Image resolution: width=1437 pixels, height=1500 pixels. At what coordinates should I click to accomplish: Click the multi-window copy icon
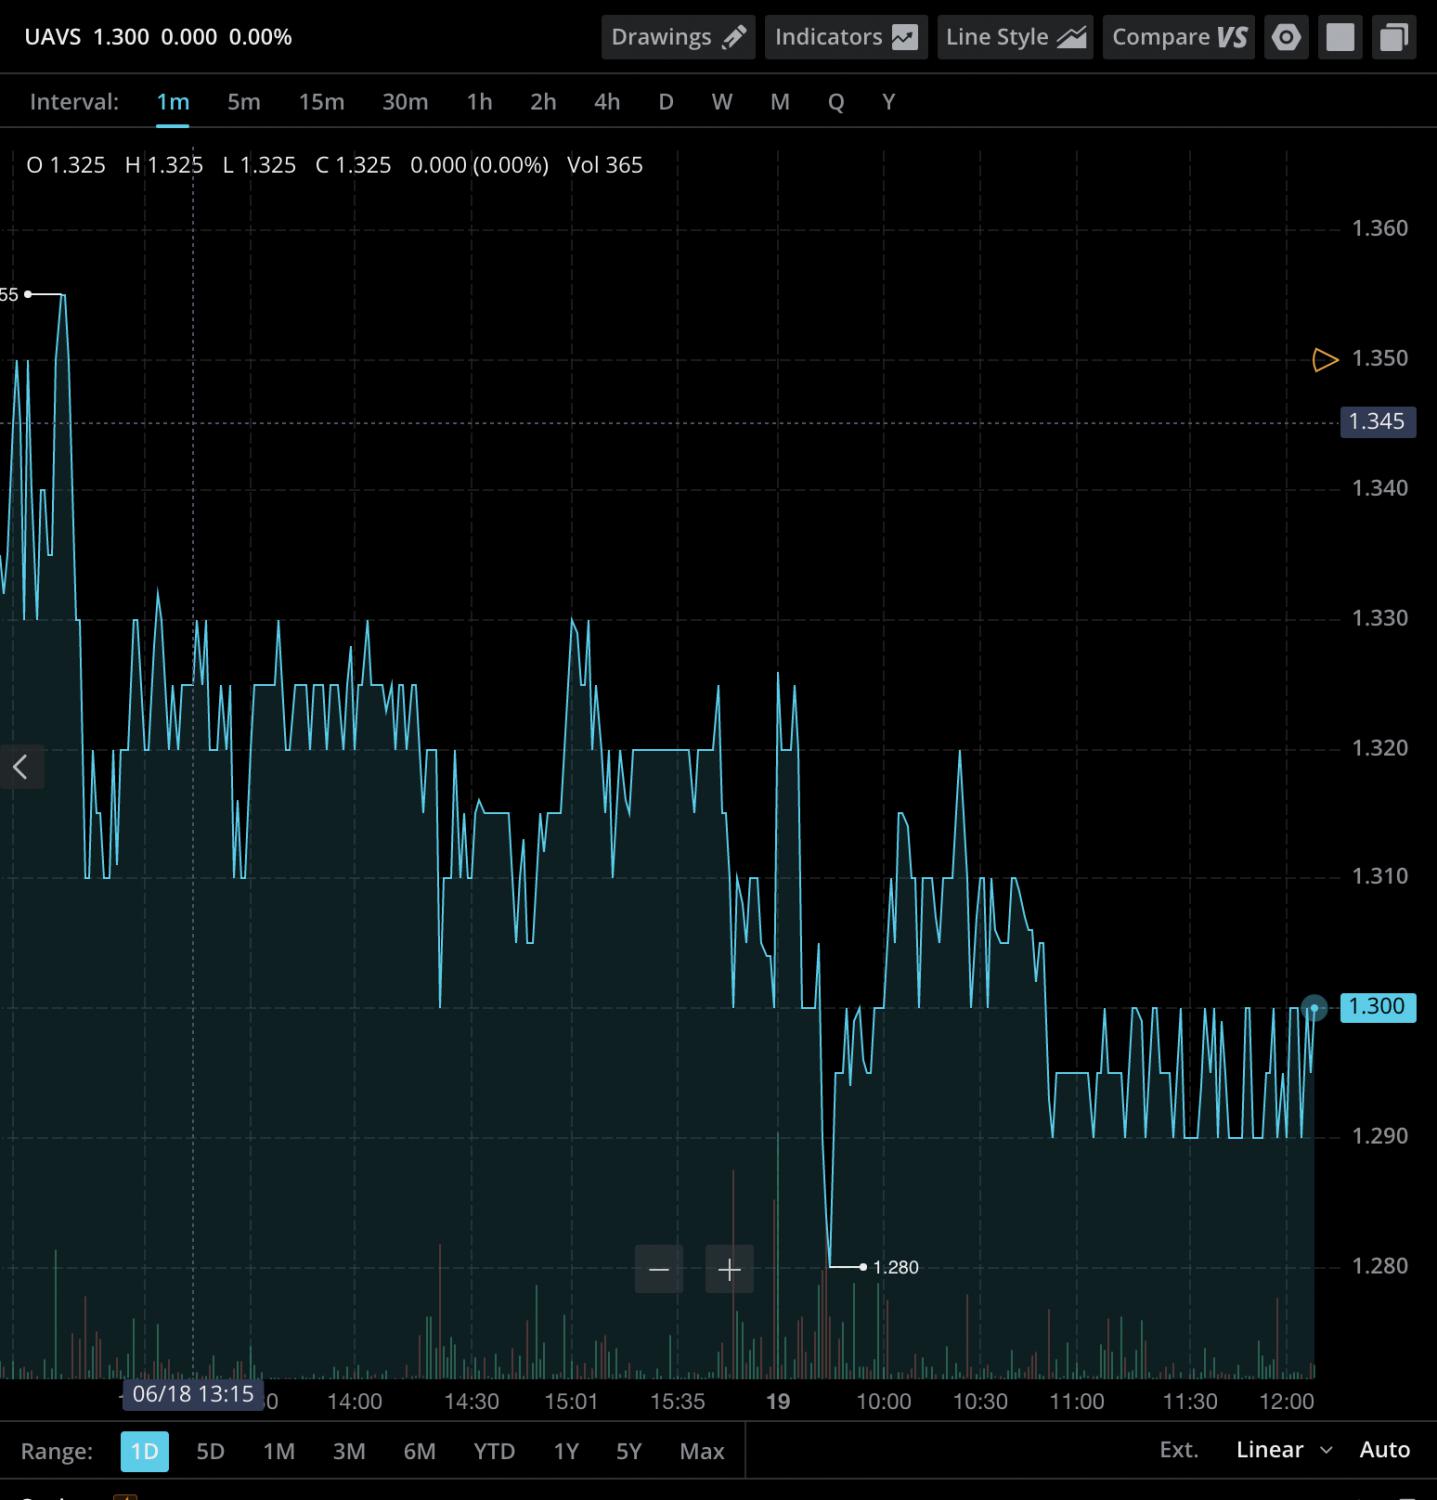point(1394,38)
